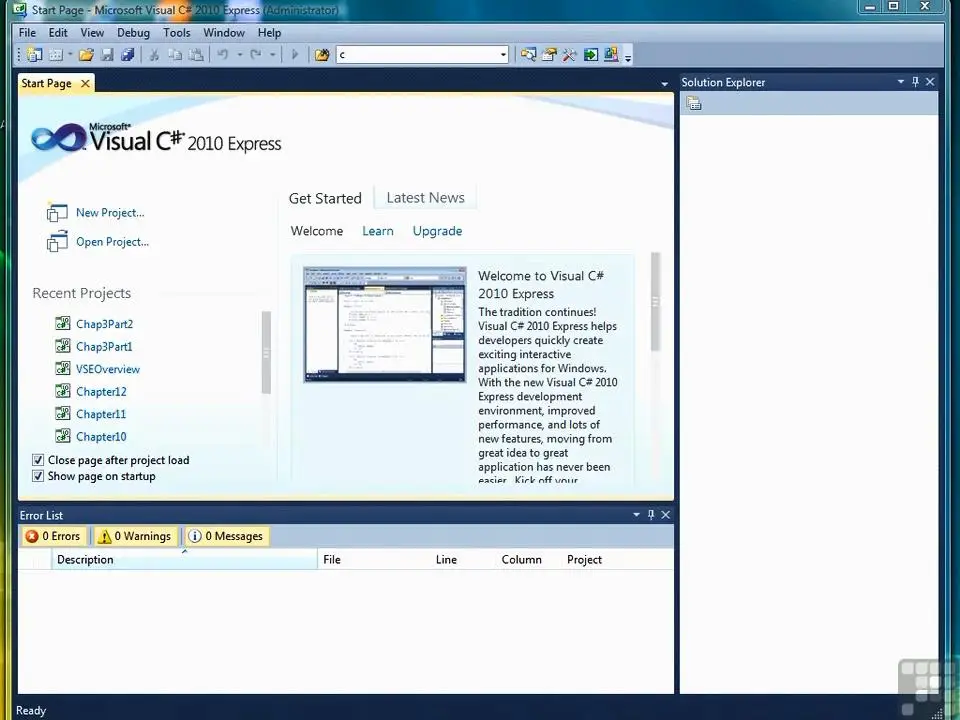Click the Solution Explorer Properties icon
The height and width of the screenshot is (720, 960).
tap(693, 103)
